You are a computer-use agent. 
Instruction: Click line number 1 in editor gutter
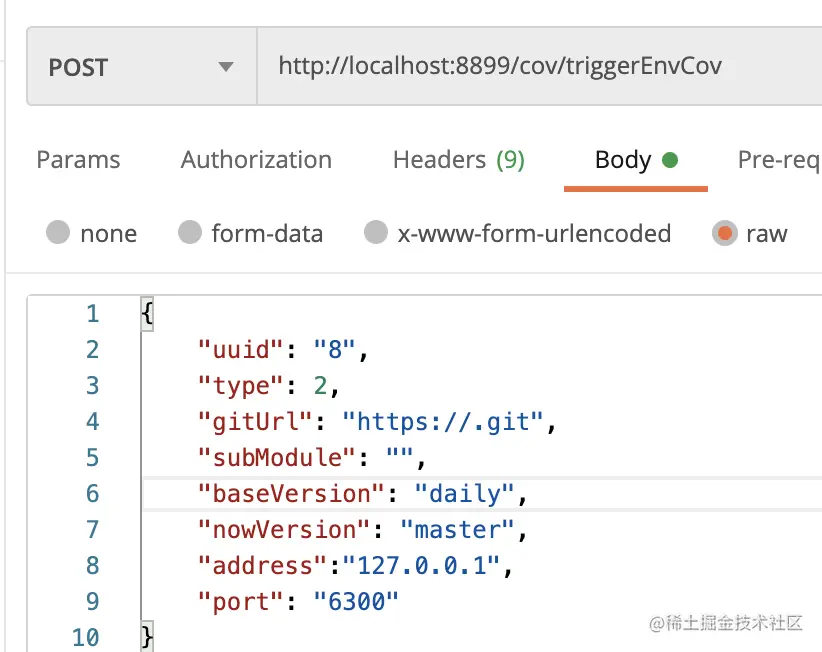pos(92,314)
